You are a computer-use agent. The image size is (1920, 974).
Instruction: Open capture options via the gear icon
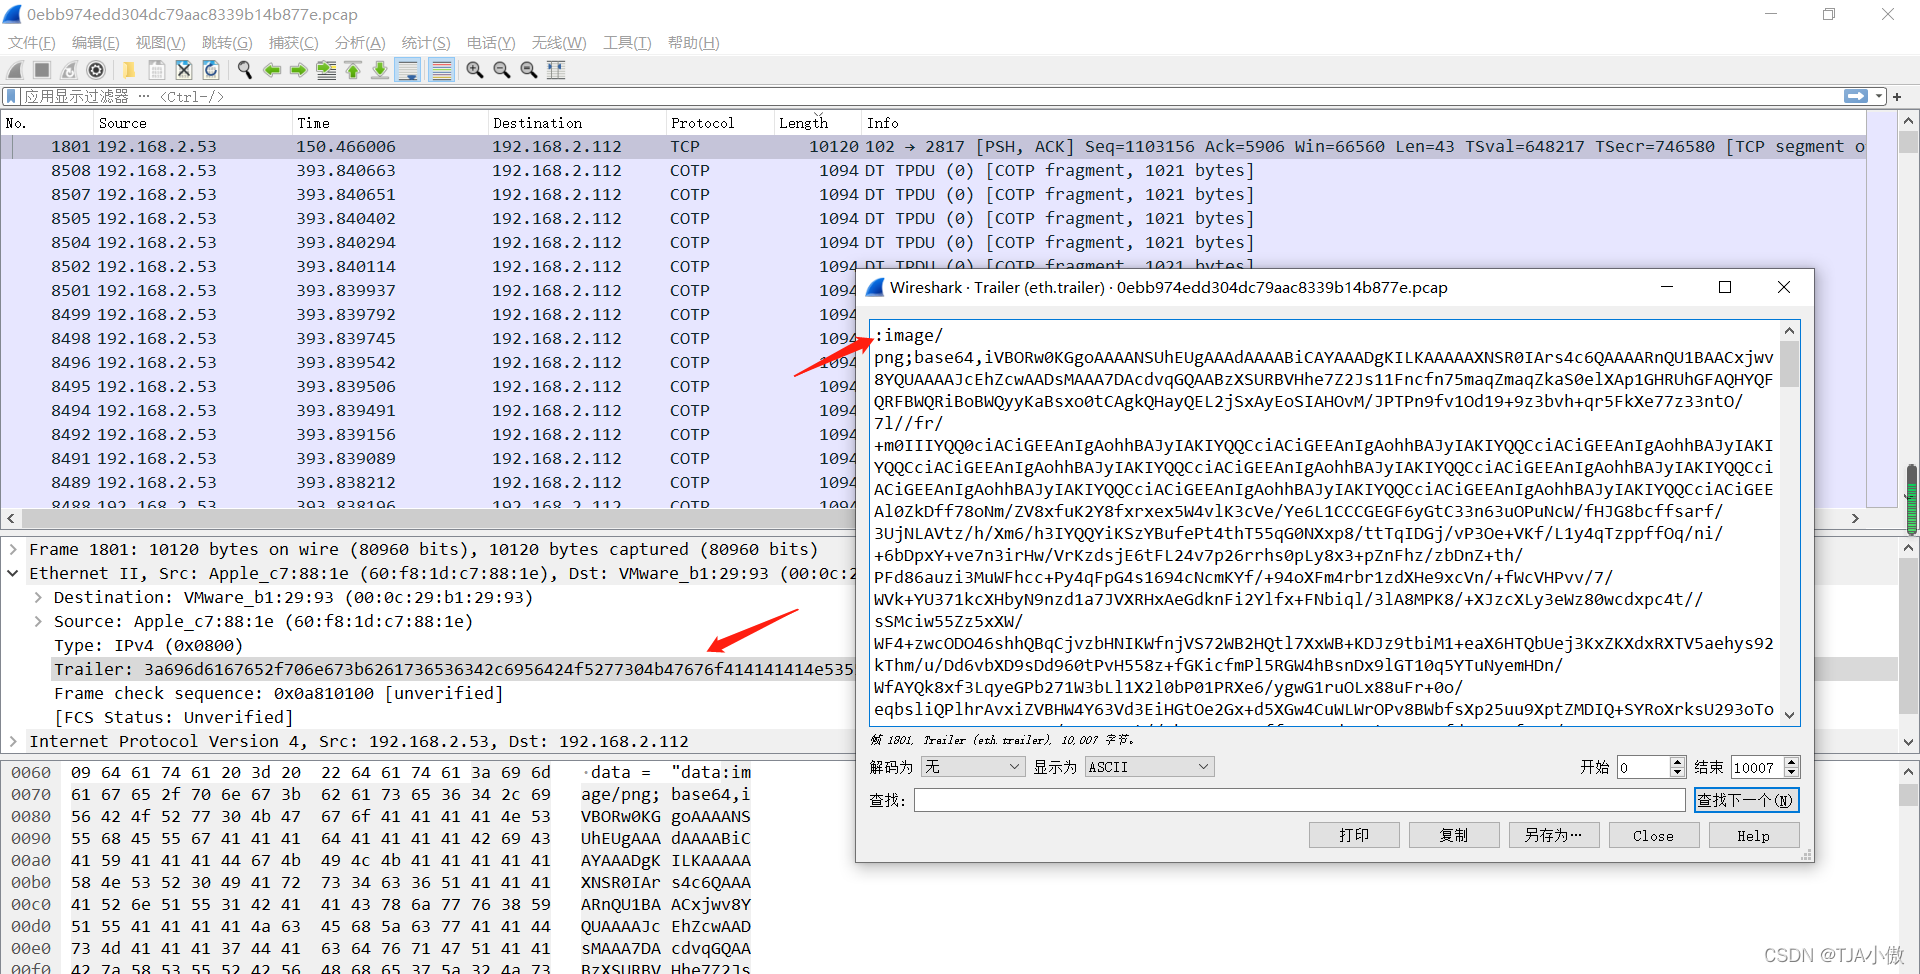click(96, 70)
